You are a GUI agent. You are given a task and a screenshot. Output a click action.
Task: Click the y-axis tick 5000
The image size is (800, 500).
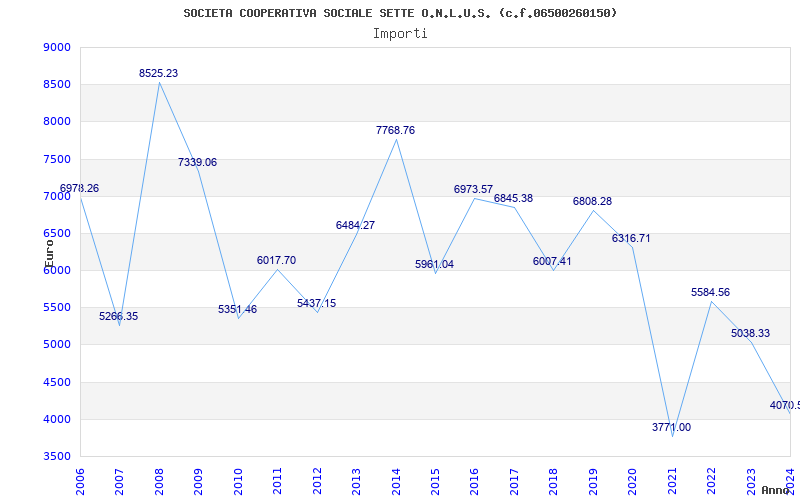[x=56, y=344]
